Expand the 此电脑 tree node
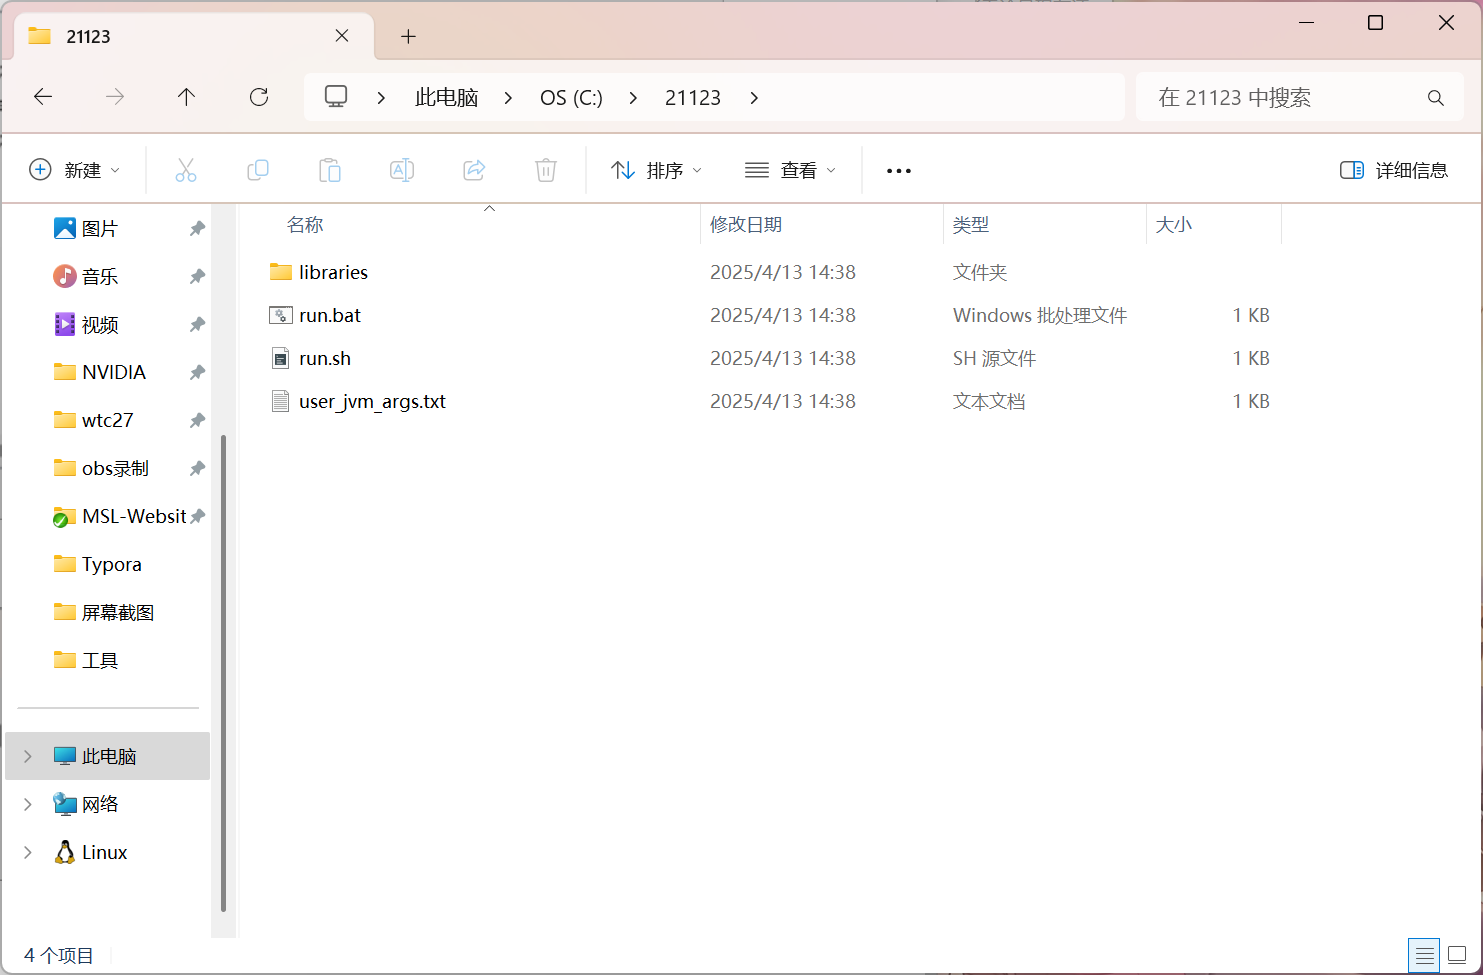The height and width of the screenshot is (975, 1483). [28, 756]
